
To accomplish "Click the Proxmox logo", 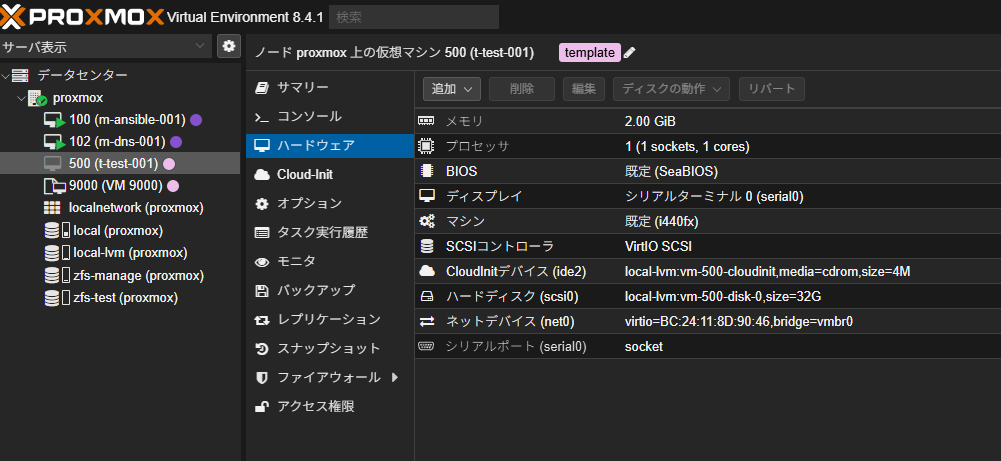I will [82, 16].
